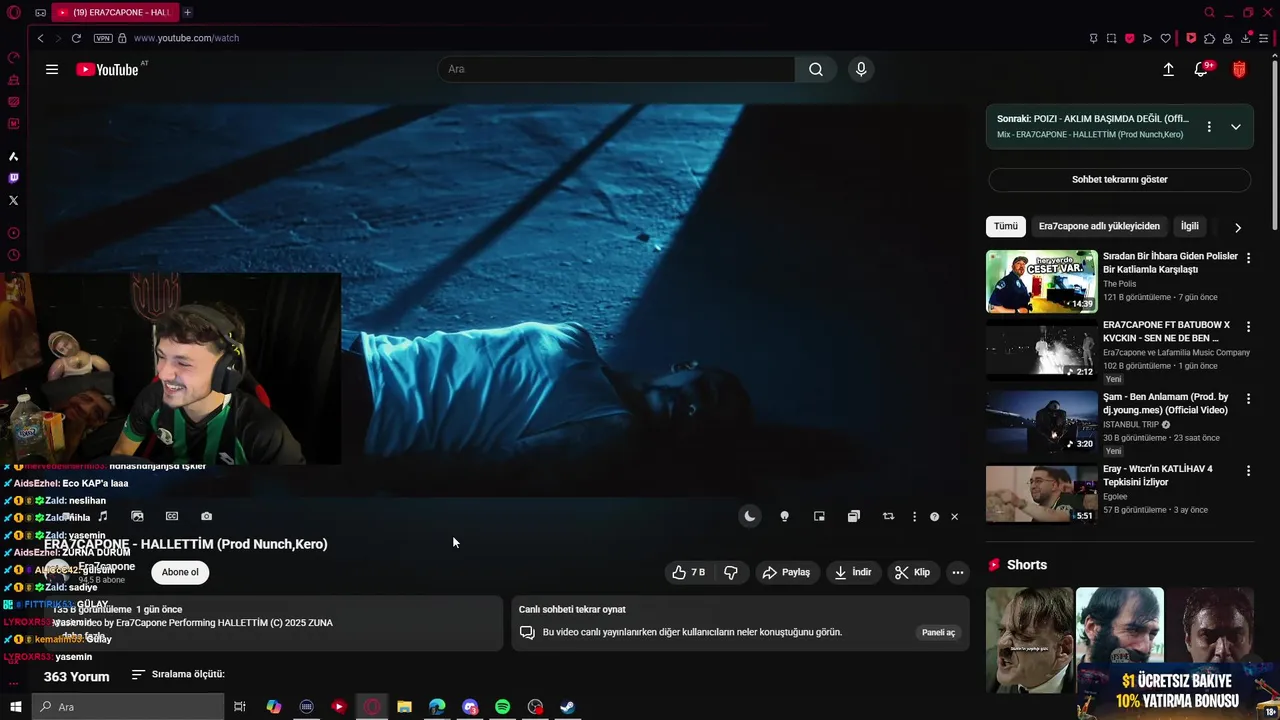This screenshot has height=720, width=1280.
Task: Open browser extensions puzzle icon
Action: tap(1209, 38)
